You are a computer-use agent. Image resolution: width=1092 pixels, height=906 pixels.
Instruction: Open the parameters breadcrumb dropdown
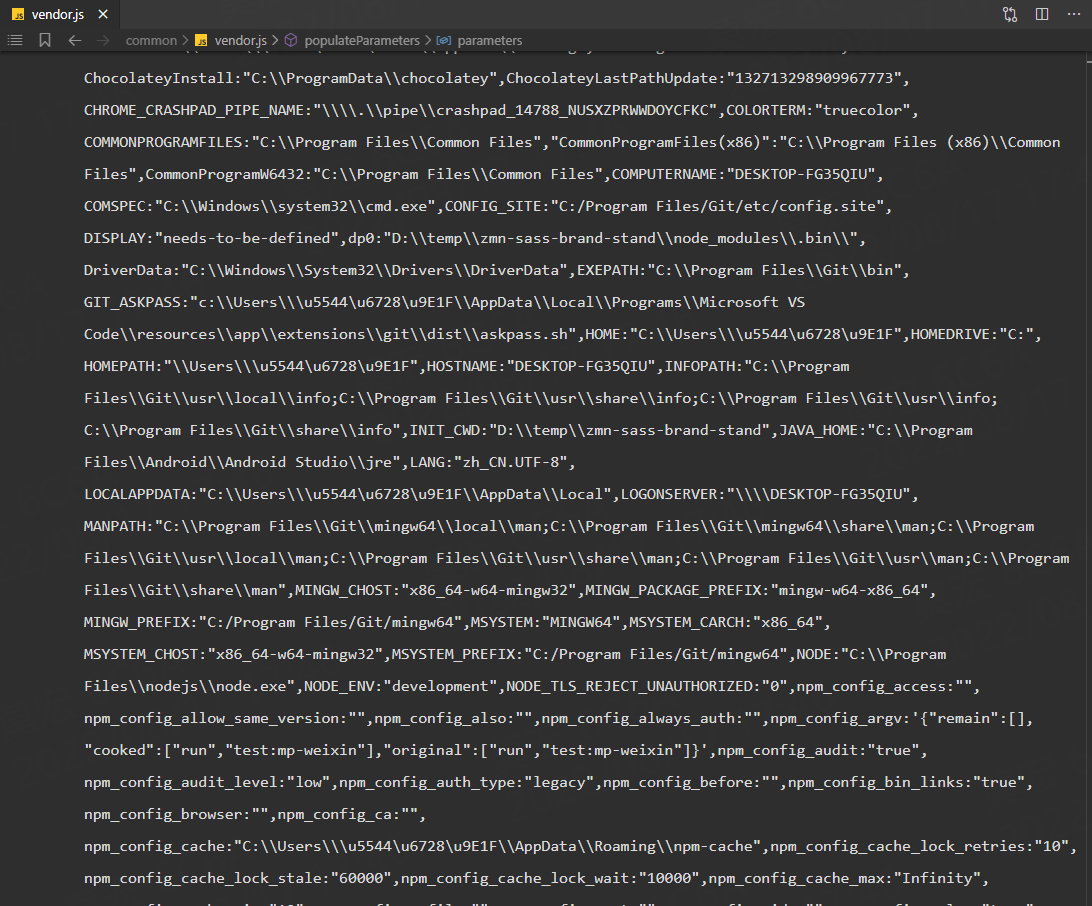[x=488, y=40]
